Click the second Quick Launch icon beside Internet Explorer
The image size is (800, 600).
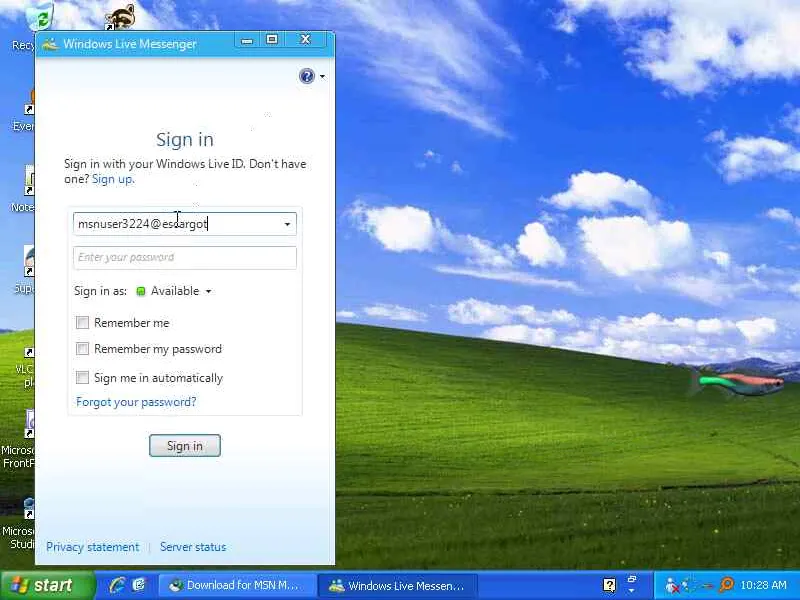point(139,585)
